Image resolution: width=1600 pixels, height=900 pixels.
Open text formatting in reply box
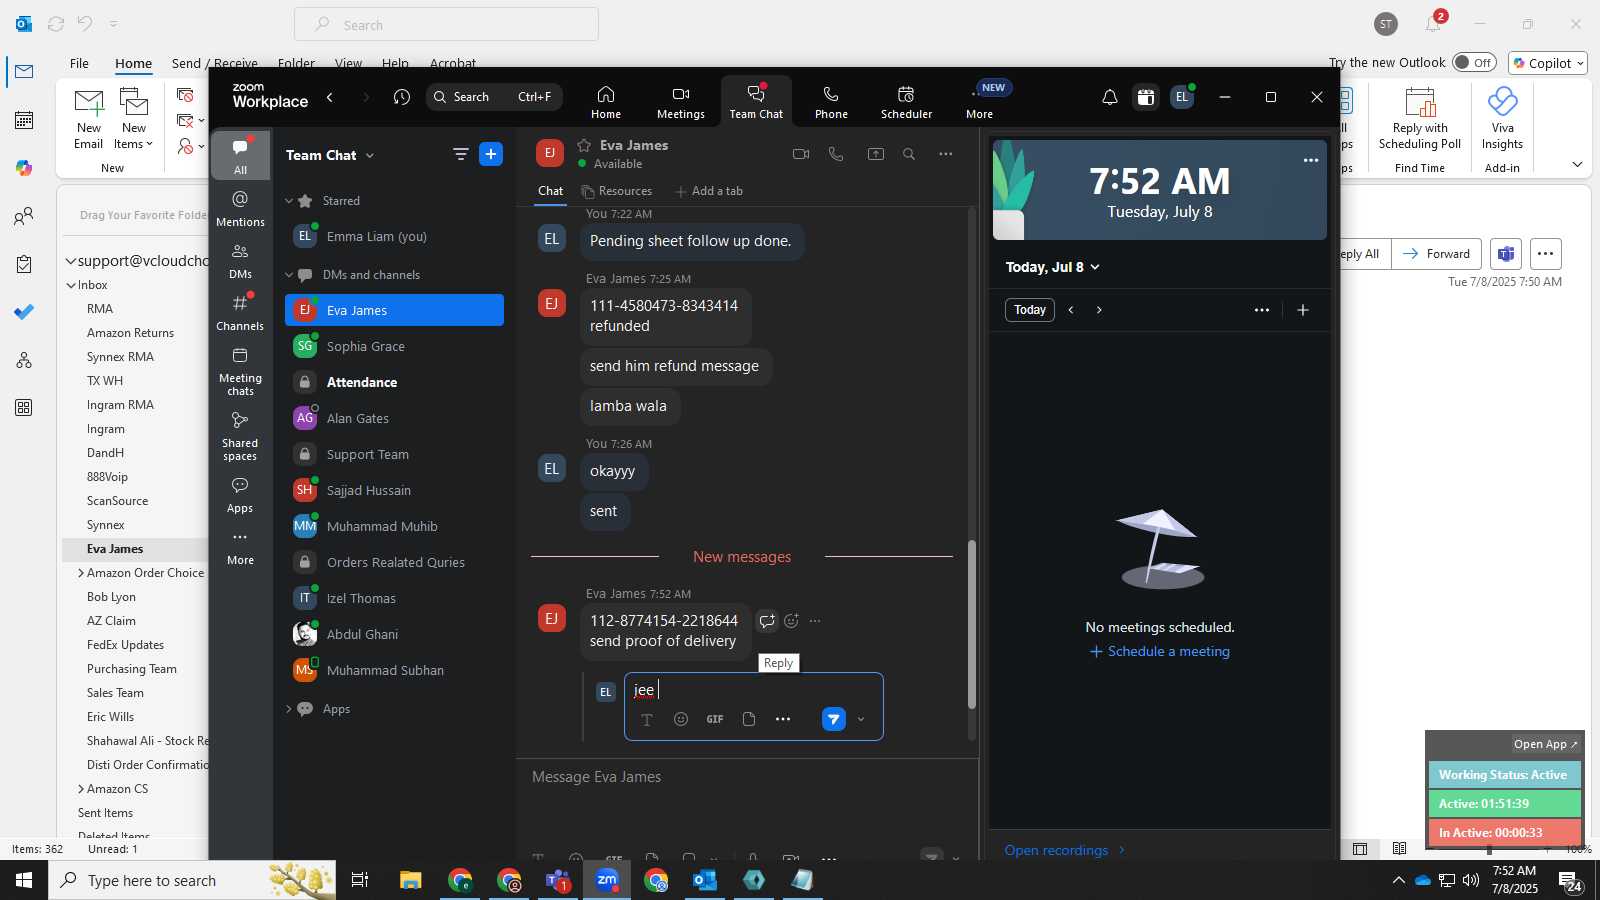click(647, 719)
